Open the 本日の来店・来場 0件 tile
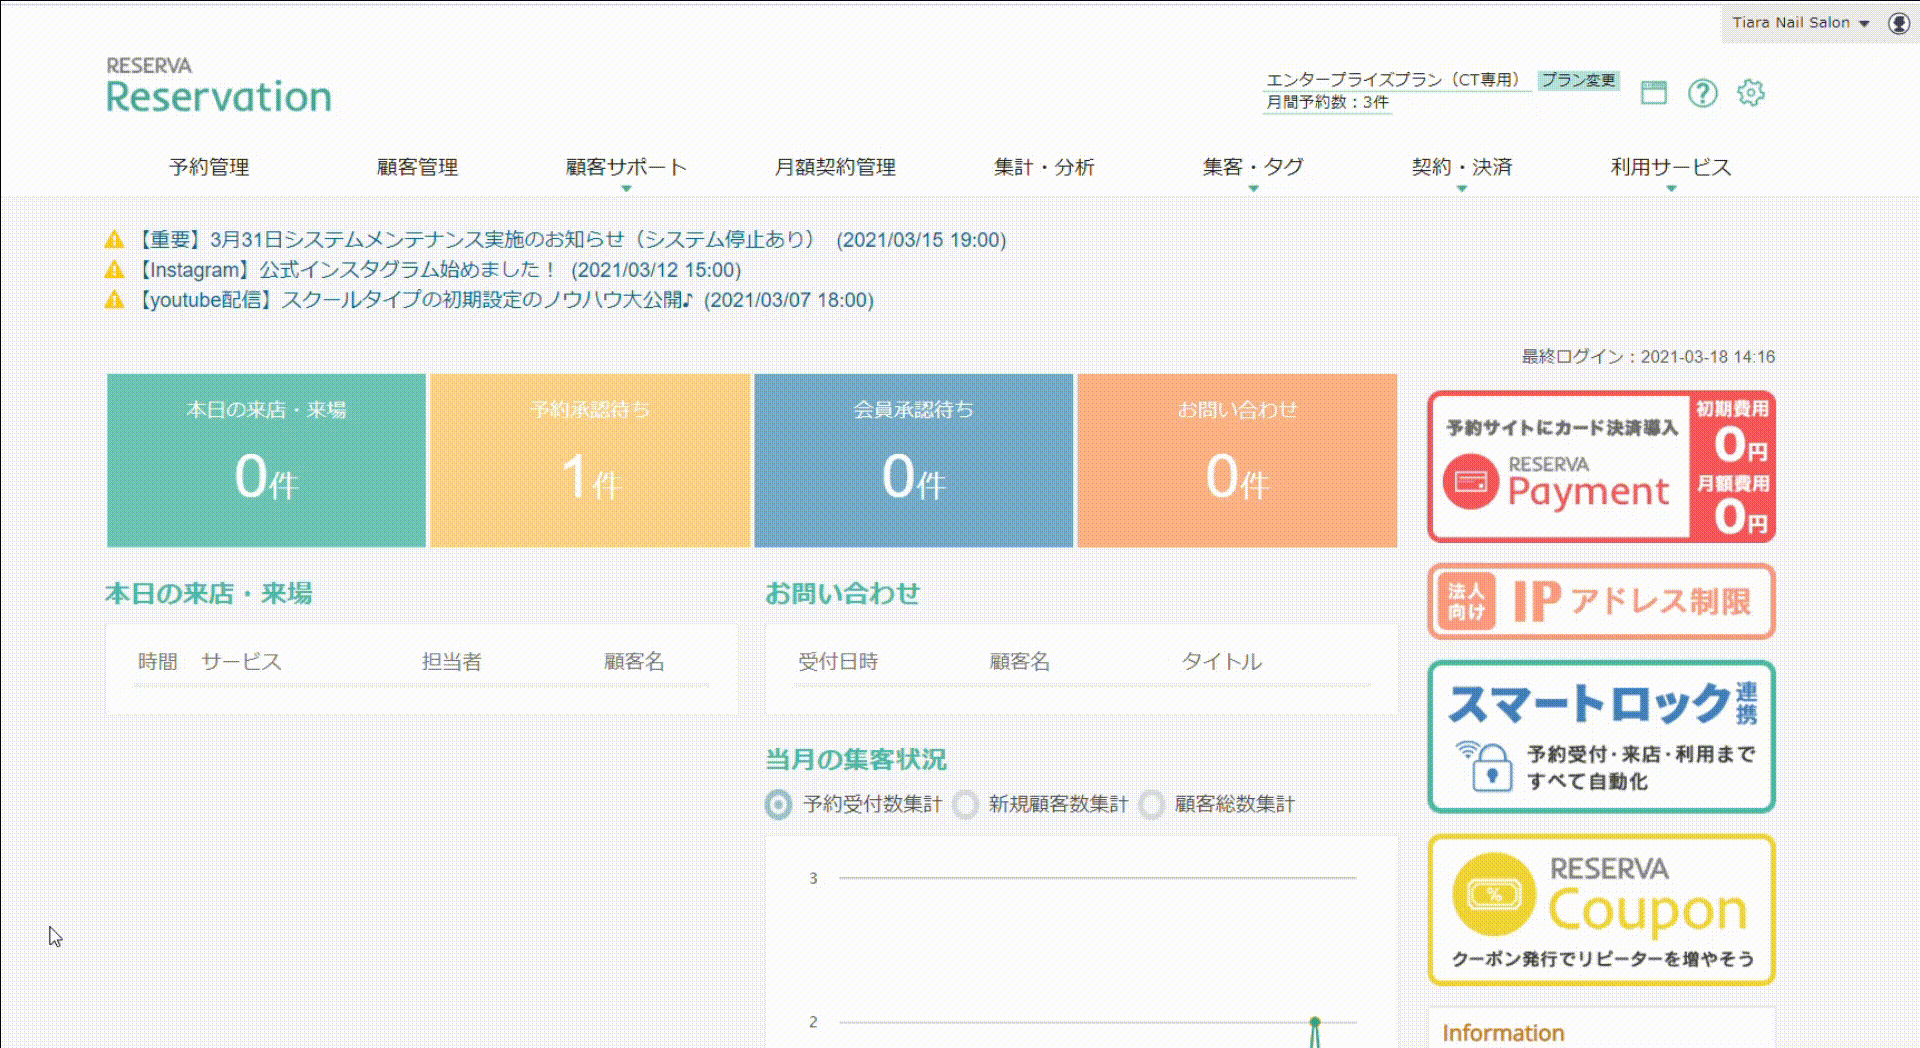Viewport: 1920px width, 1048px height. (x=266, y=460)
